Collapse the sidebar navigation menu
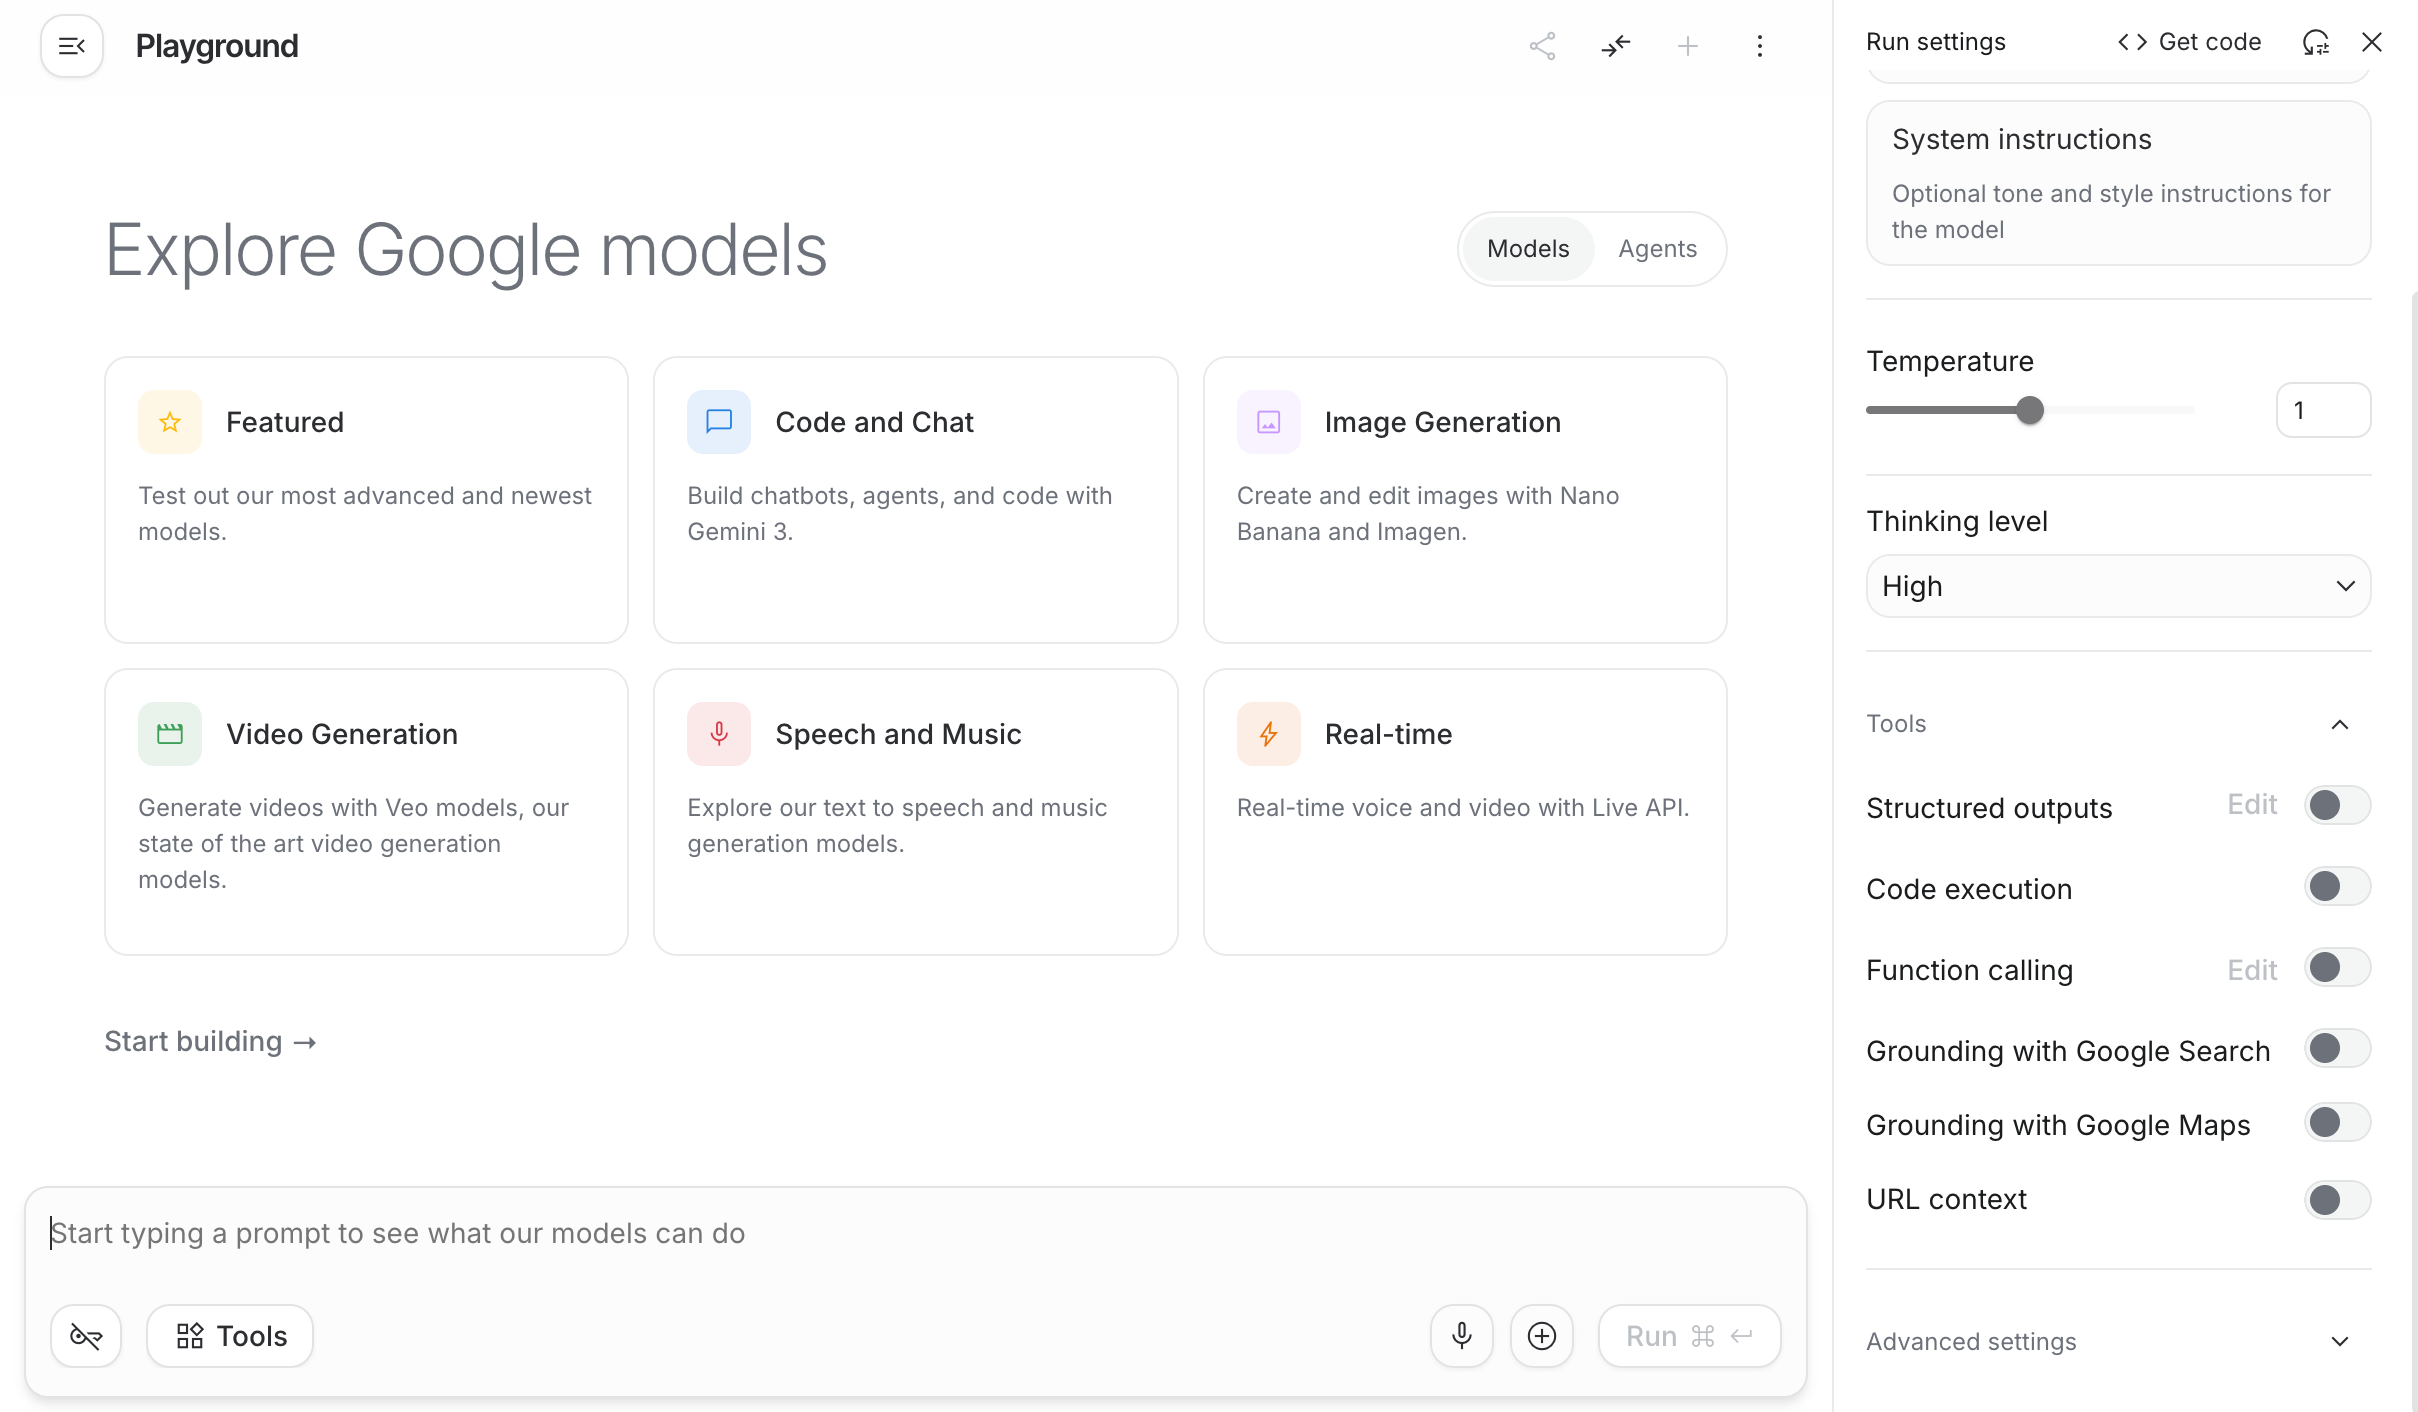2418x1412 pixels. [x=72, y=46]
